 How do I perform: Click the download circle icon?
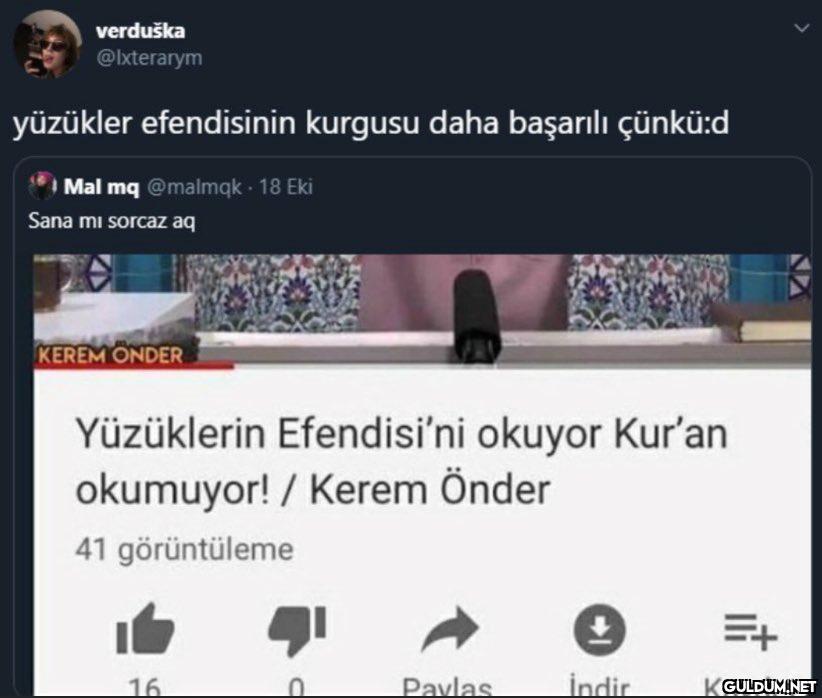pos(600,629)
